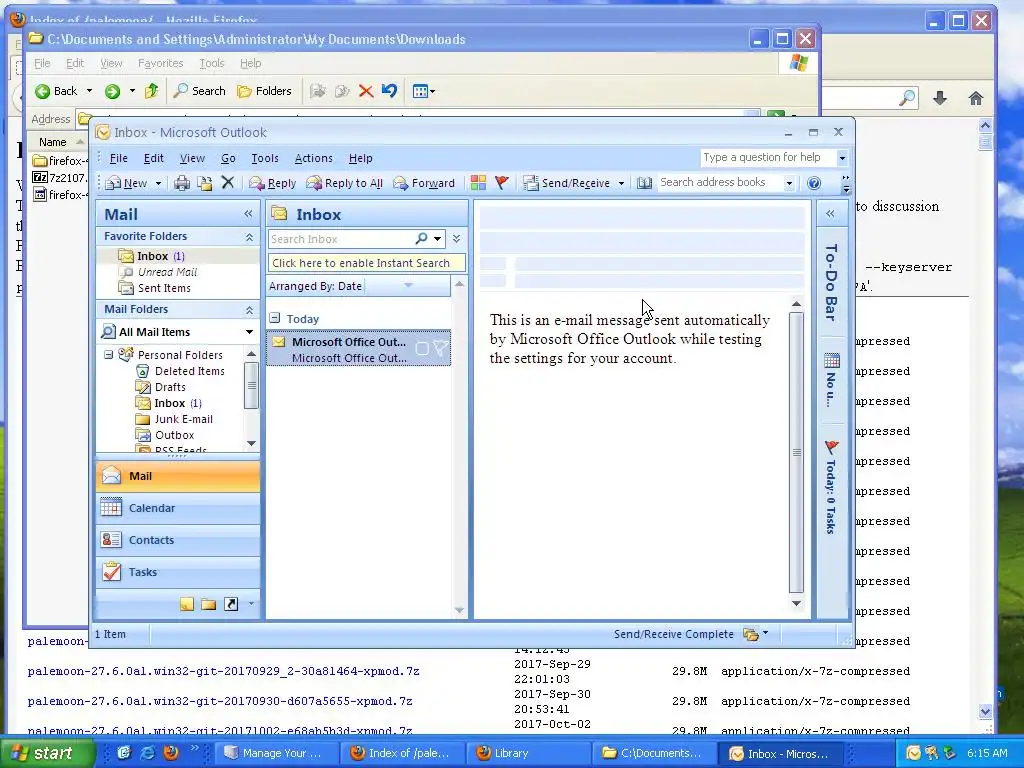
Task: Click the Folder List icon at navigation pane bottom
Action: (x=208, y=604)
